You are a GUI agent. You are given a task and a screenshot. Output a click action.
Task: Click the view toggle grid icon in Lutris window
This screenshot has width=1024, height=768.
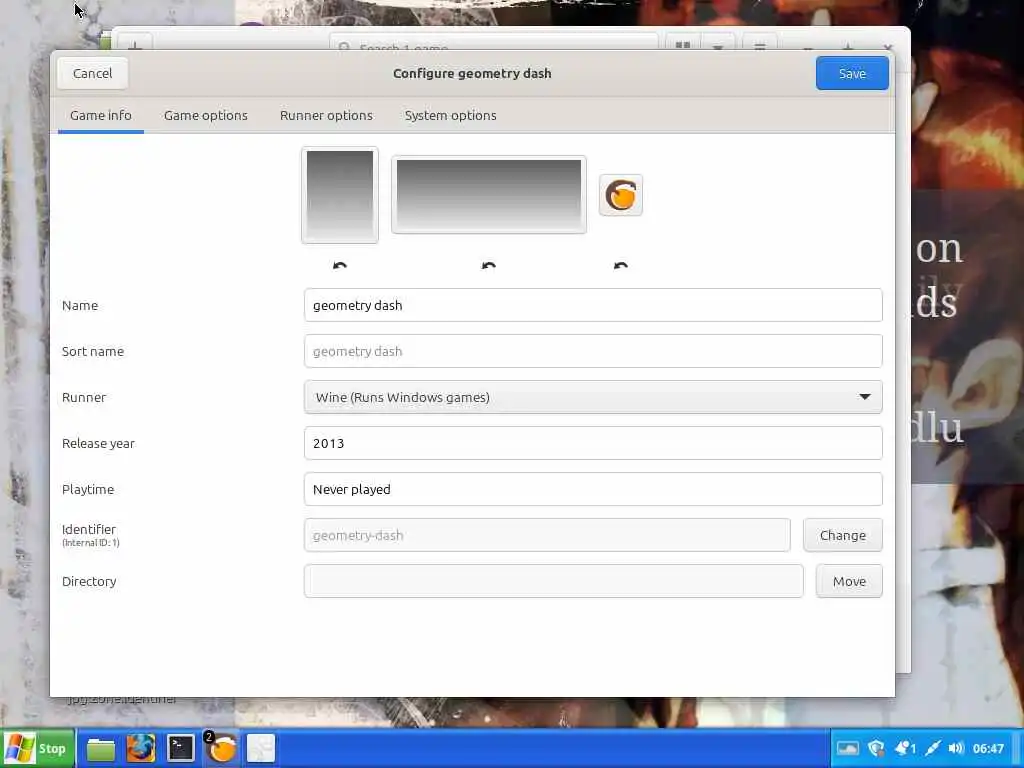pyautogui.click(x=682, y=44)
